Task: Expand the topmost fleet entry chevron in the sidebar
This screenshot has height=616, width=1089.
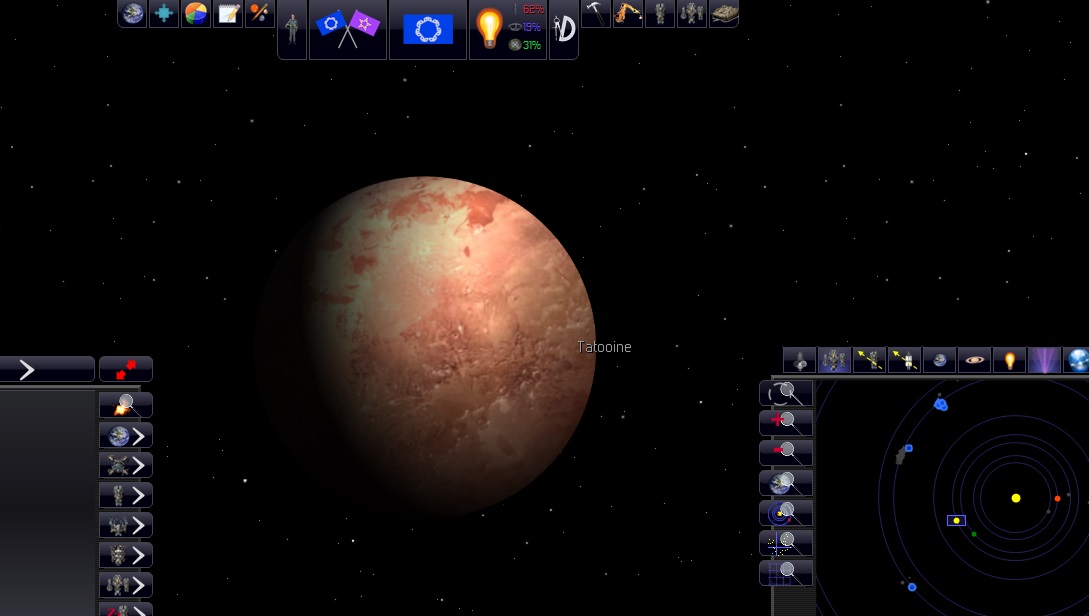Action: [x=137, y=465]
